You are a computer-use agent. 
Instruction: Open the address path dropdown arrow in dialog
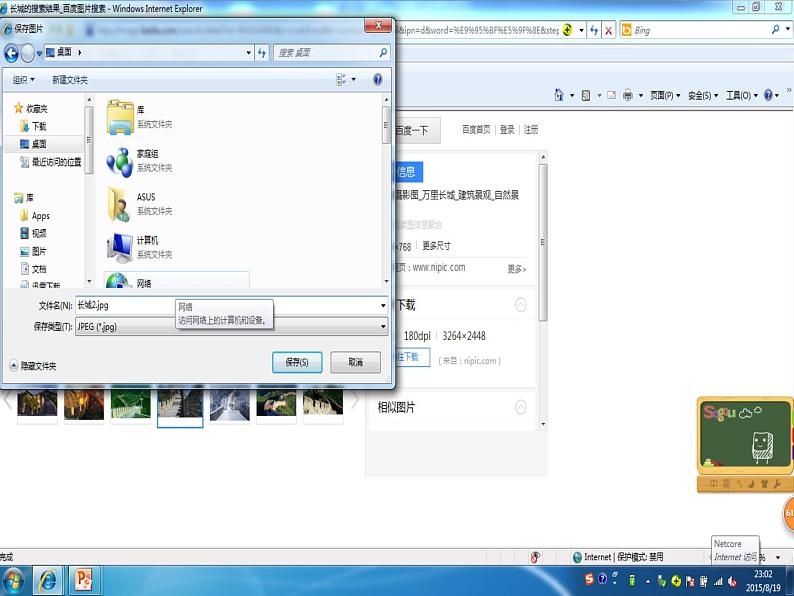coord(248,53)
